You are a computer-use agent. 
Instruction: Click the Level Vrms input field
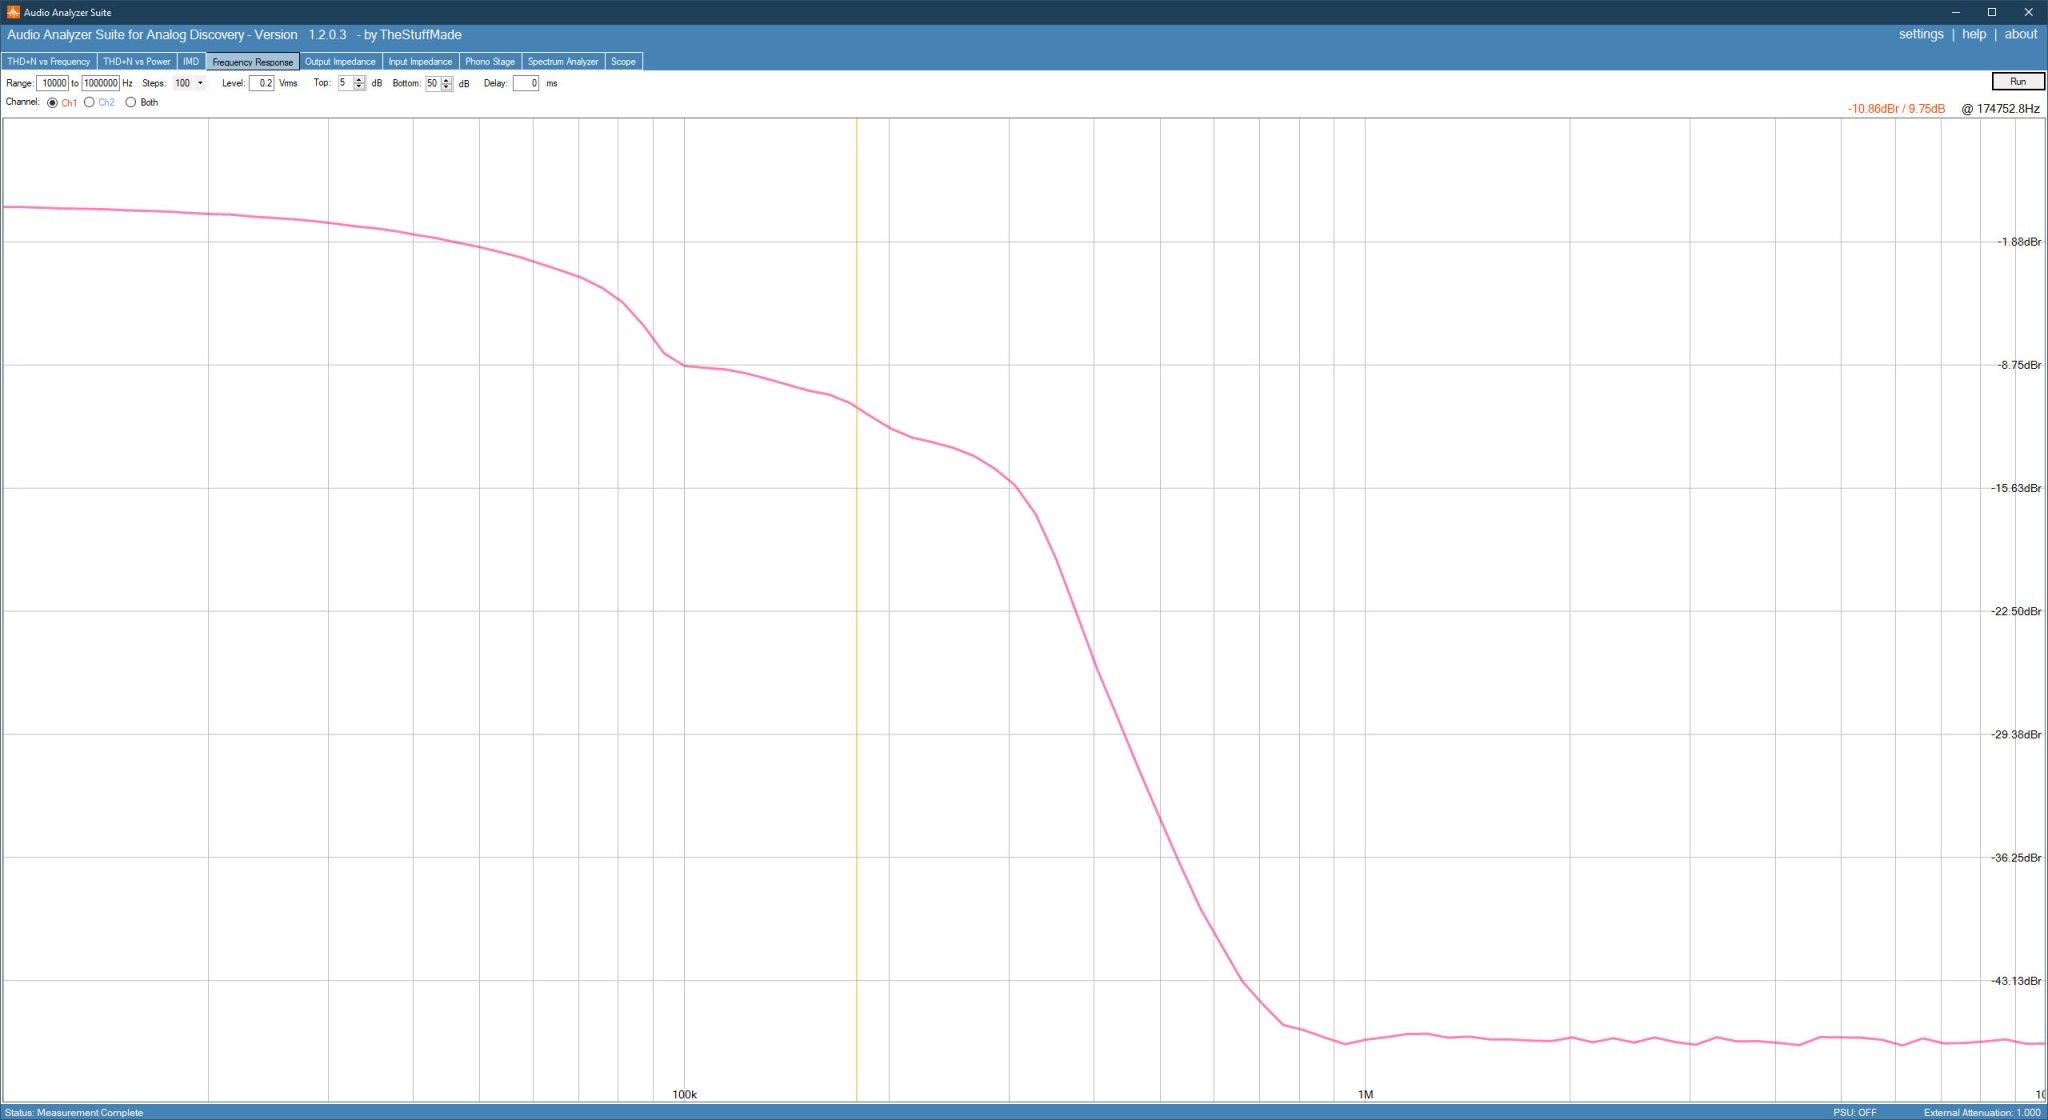(x=261, y=83)
